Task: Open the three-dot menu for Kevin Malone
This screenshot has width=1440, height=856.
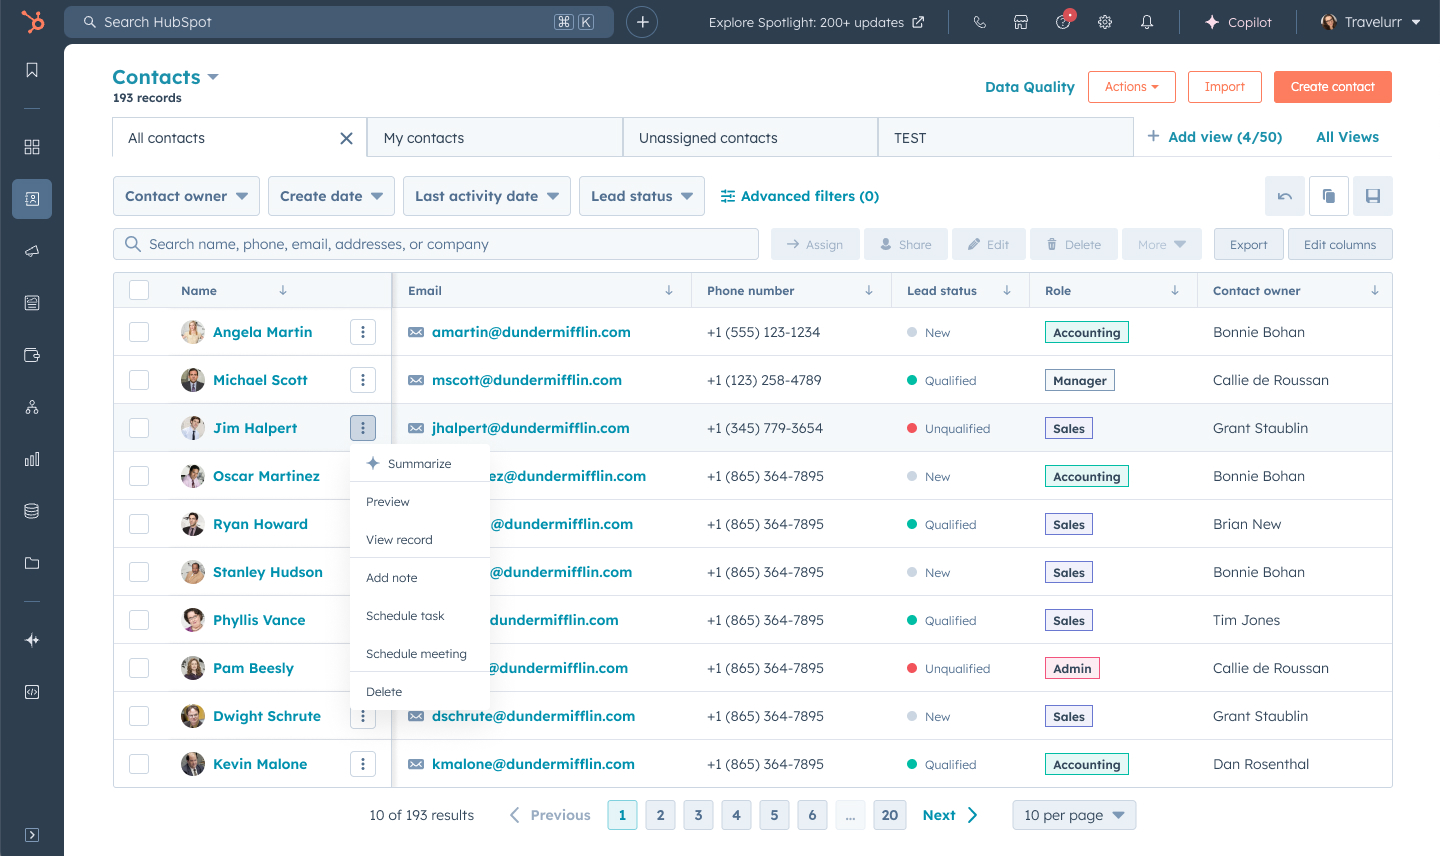Action: (x=363, y=764)
